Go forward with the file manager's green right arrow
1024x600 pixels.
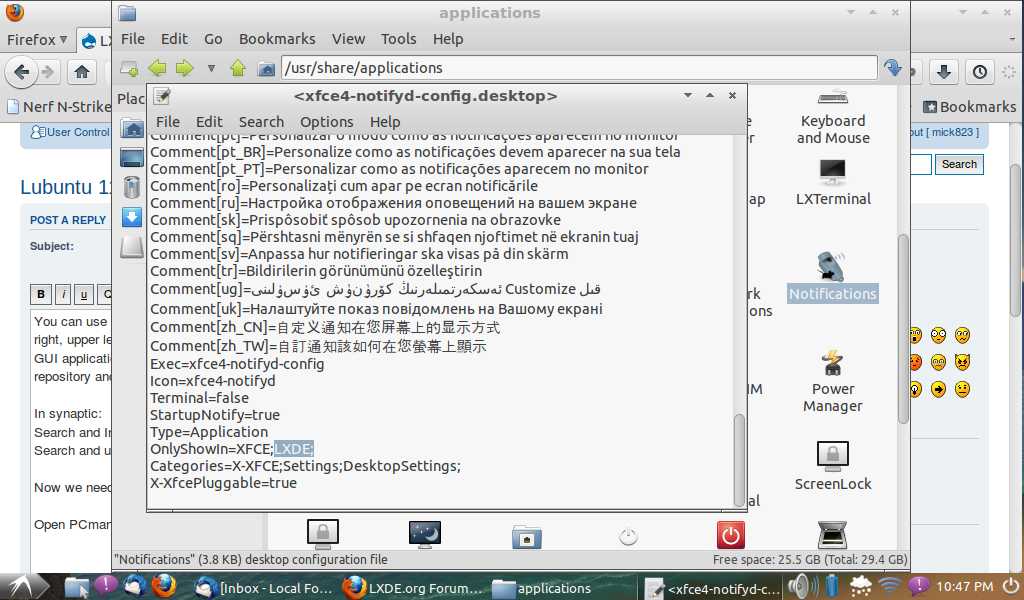184,68
